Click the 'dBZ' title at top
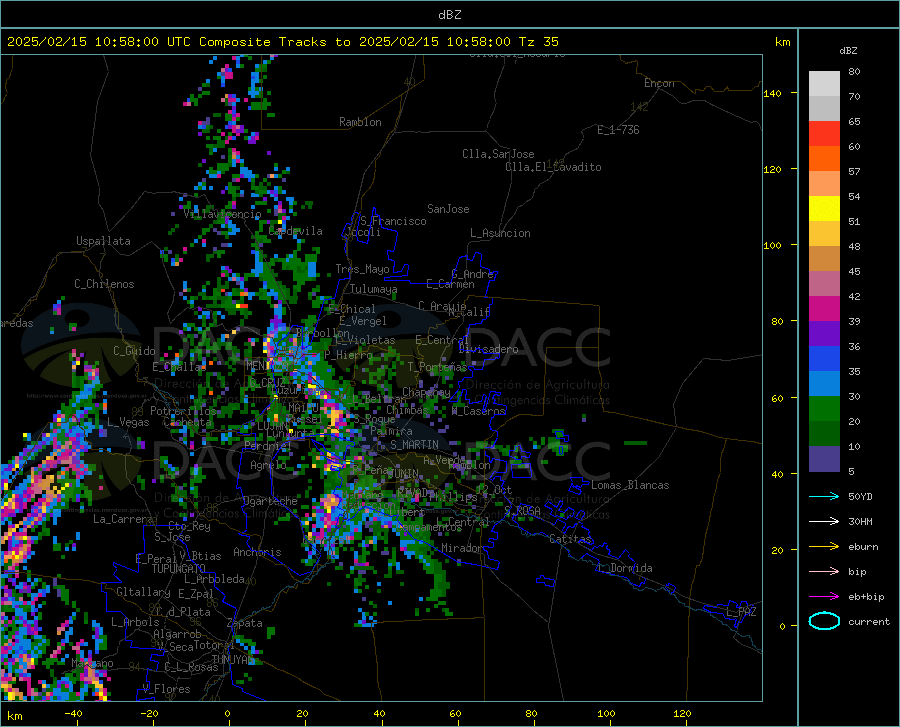The image size is (900, 727). (x=449, y=15)
